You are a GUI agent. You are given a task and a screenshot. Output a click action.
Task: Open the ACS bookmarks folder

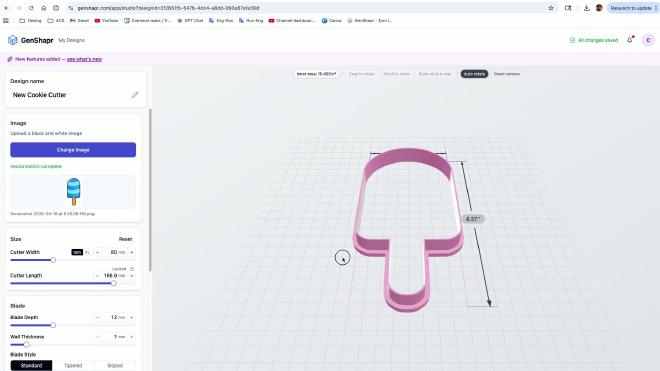point(56,20)
